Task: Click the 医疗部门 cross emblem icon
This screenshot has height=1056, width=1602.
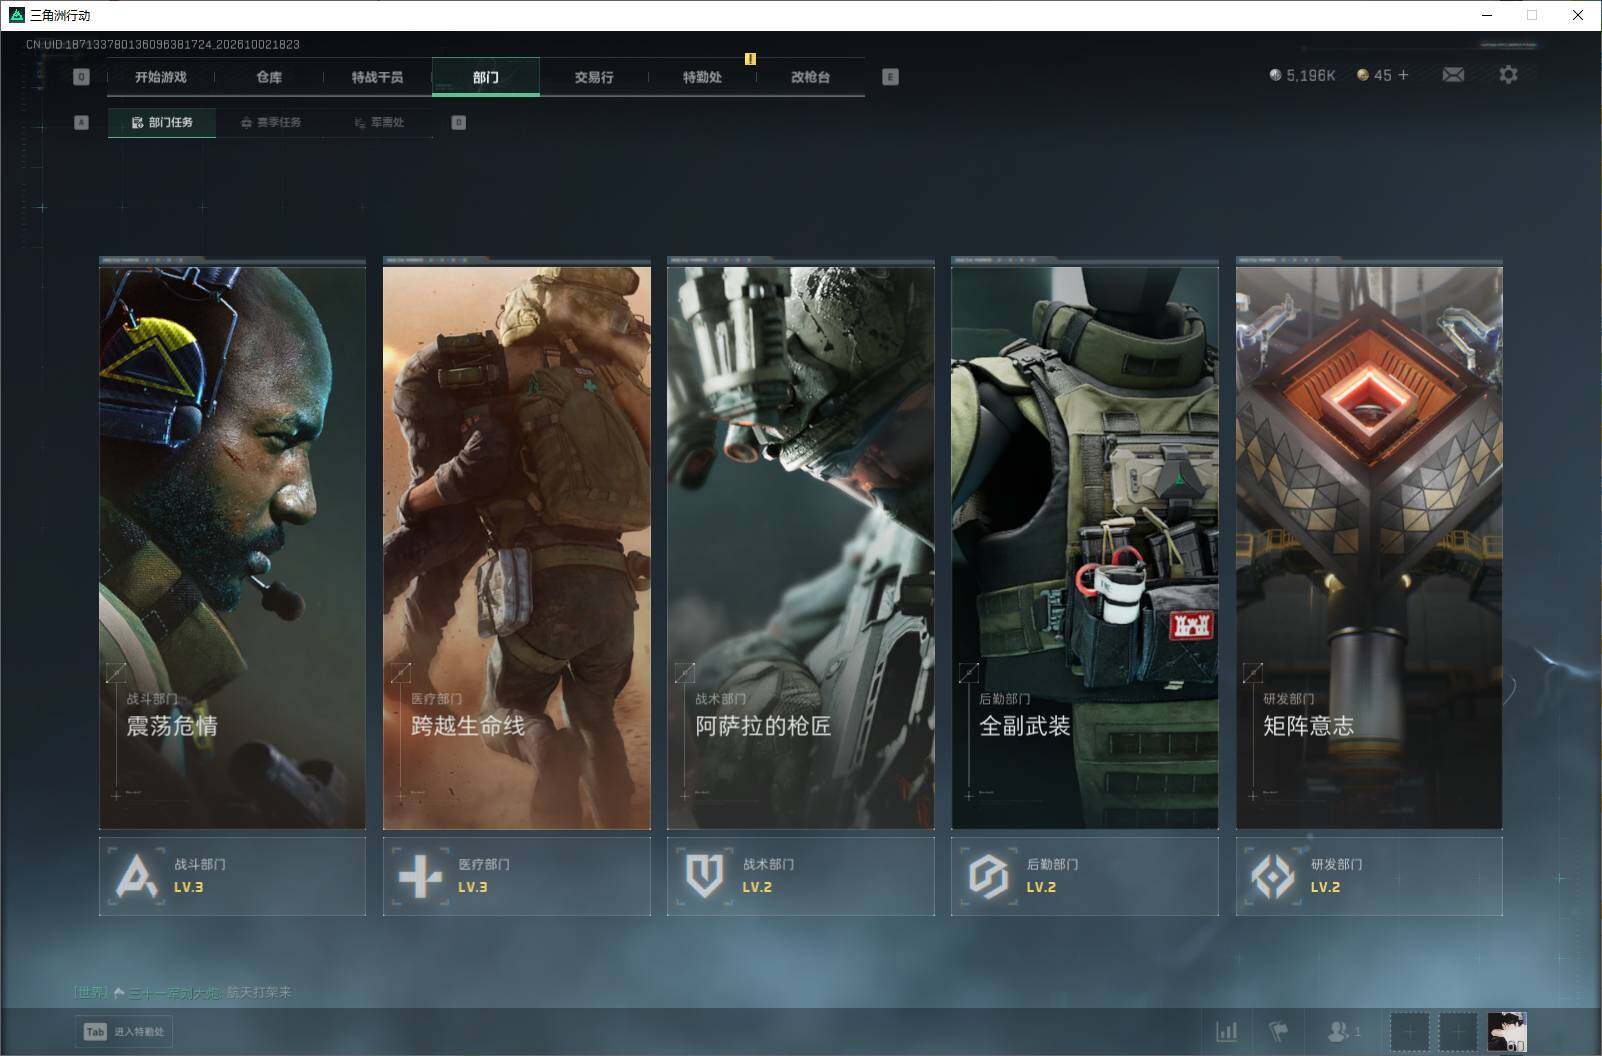Action: click(420, 877)
